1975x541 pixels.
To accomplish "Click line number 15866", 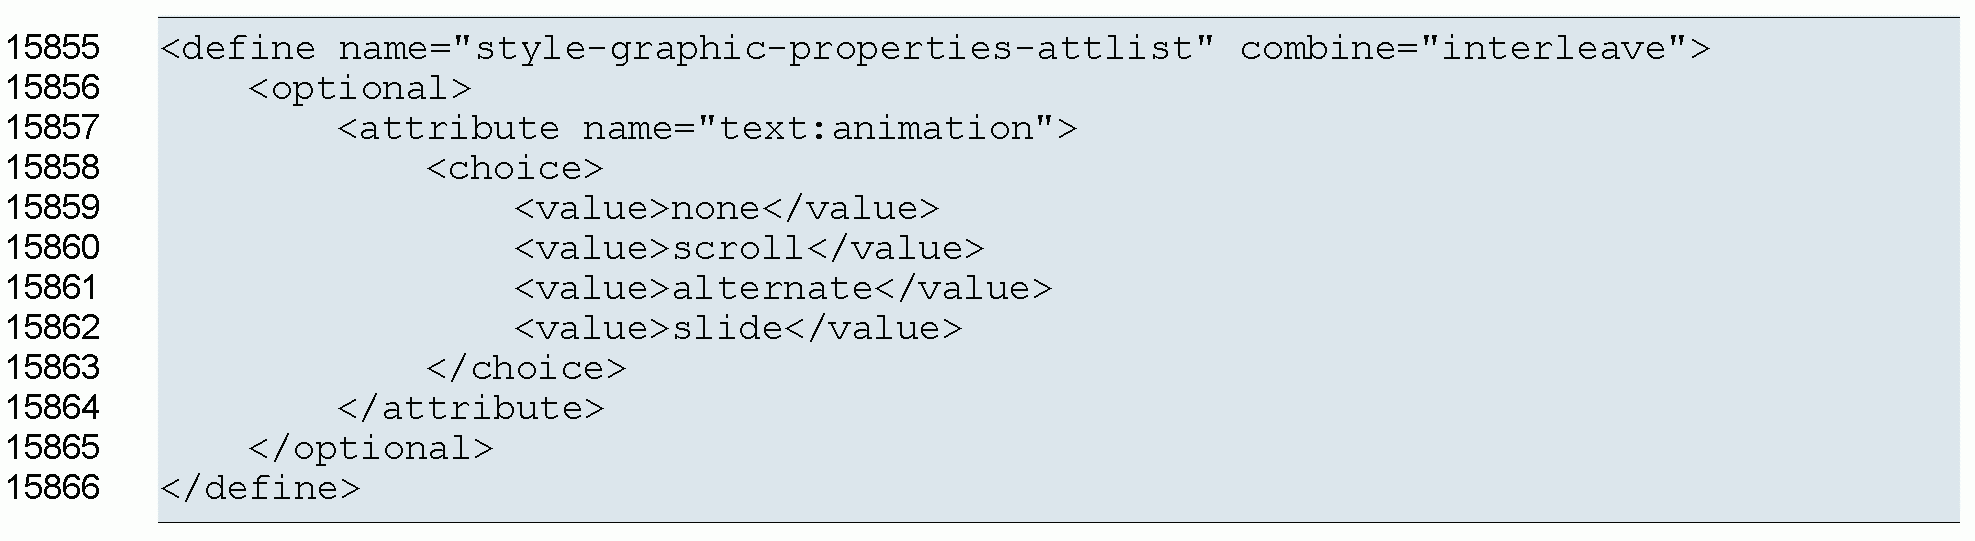I will 53,487.
